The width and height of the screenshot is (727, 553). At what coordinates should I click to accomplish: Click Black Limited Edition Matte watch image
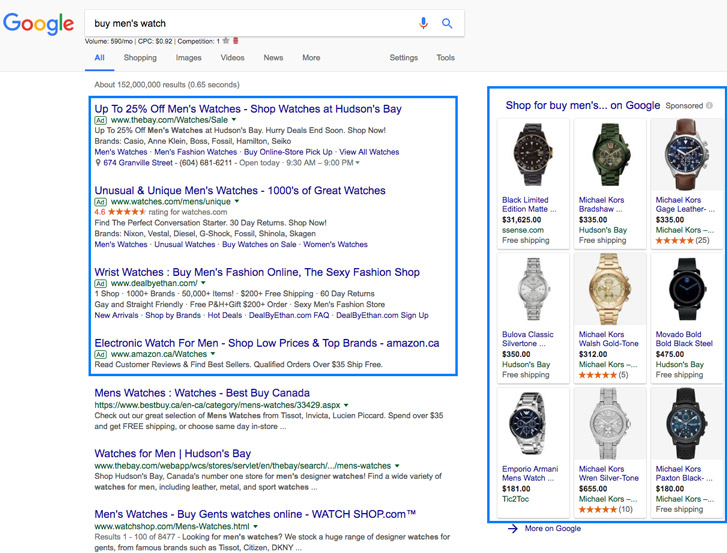click(533, 154)
